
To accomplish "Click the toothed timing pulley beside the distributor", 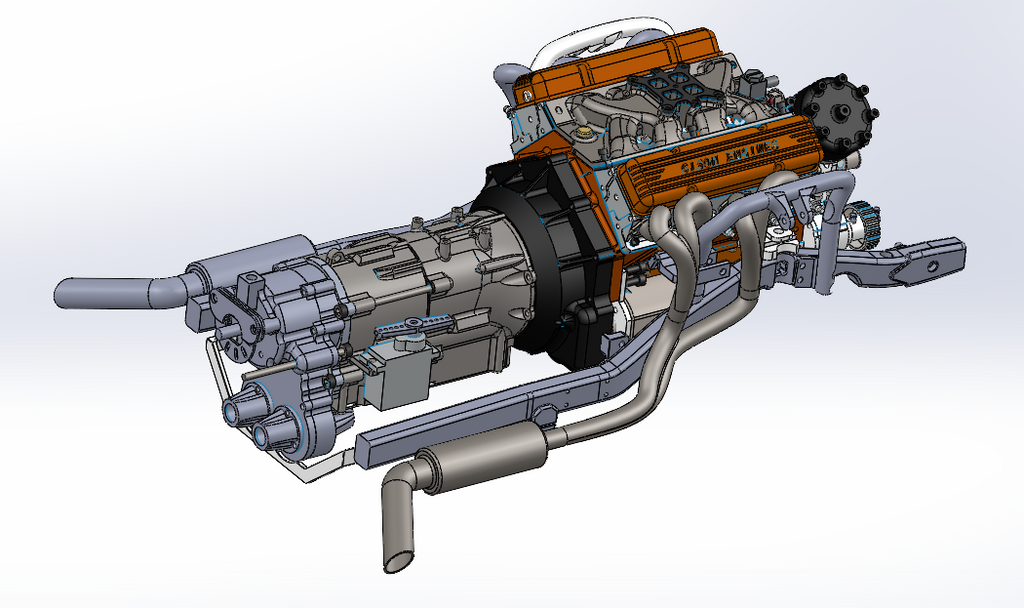I will [863, 223].
